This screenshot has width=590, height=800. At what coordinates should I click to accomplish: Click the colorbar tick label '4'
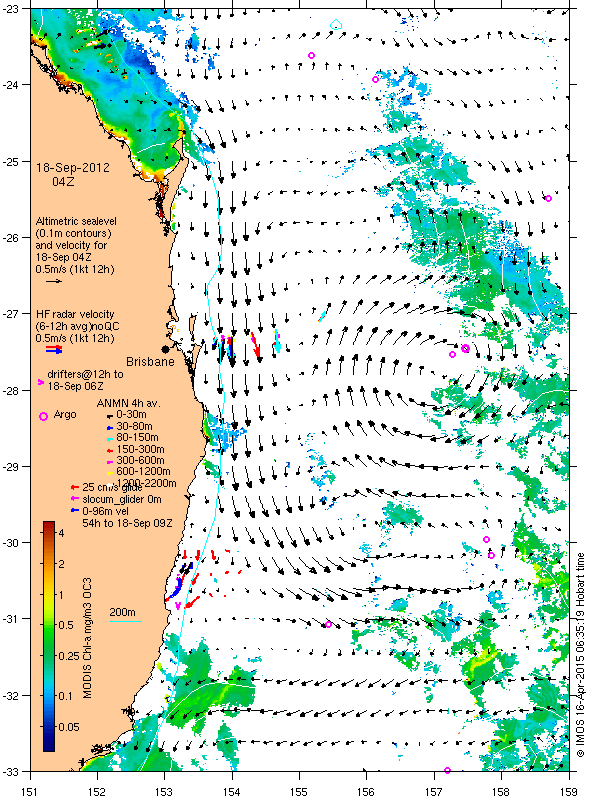pyautogui.click(x=61, y=533)
